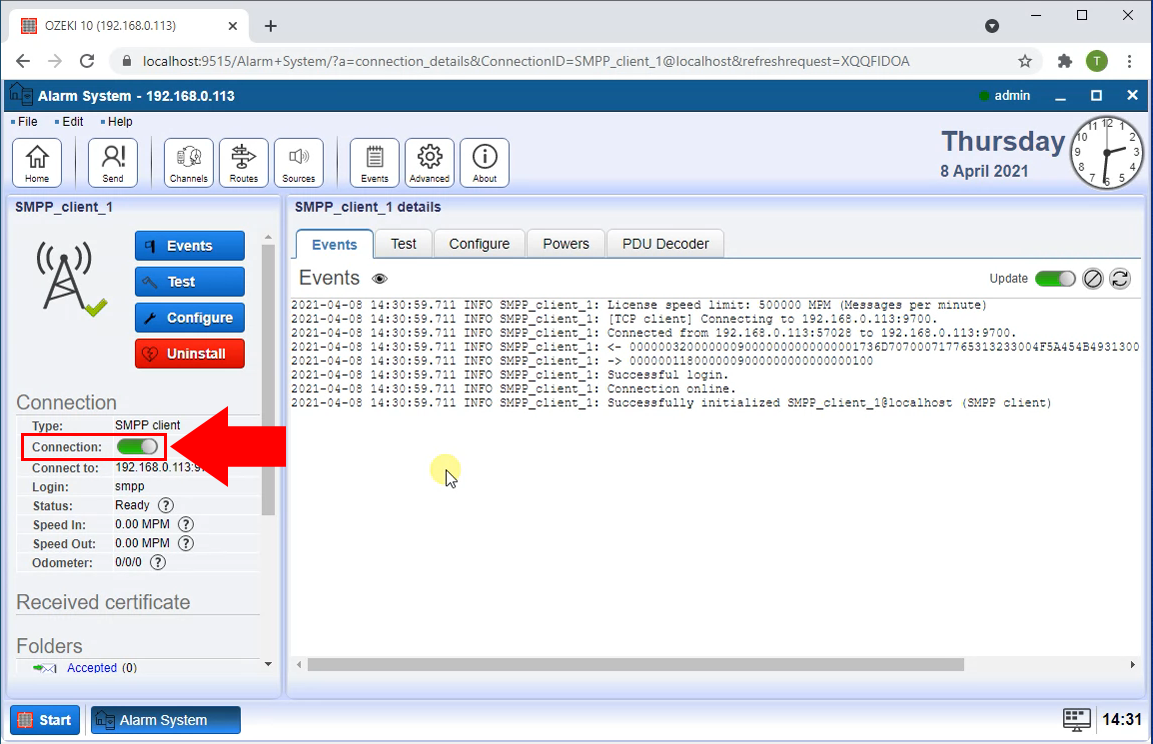The height and width of the screenshot is (744, 1153).
Task: Toggle the Connection switch off
Action: coord(138,446)
